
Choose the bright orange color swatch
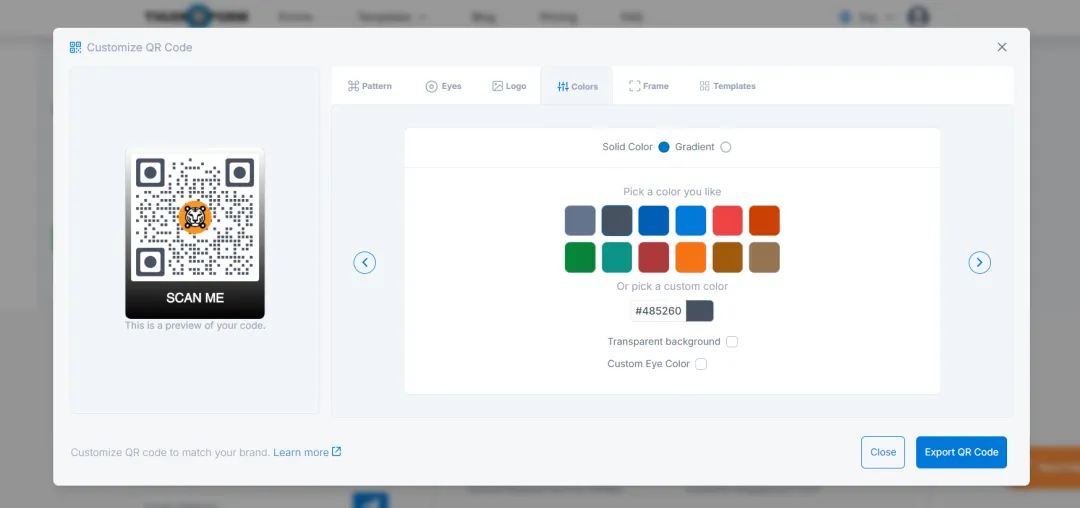(691, 257)
